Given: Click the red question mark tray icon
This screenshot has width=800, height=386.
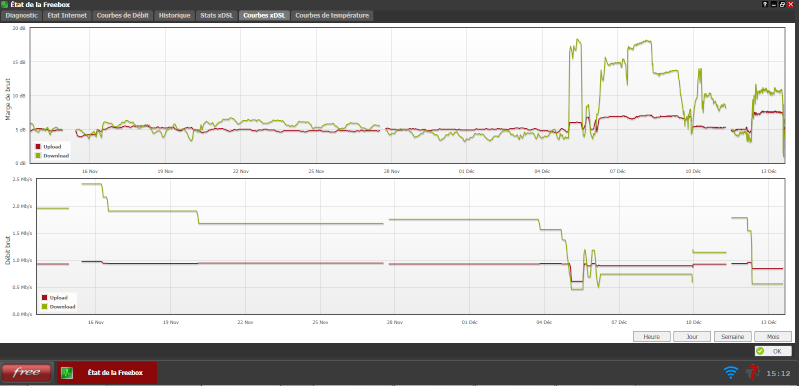Looking at the screenshot, I should click(753, 372).
